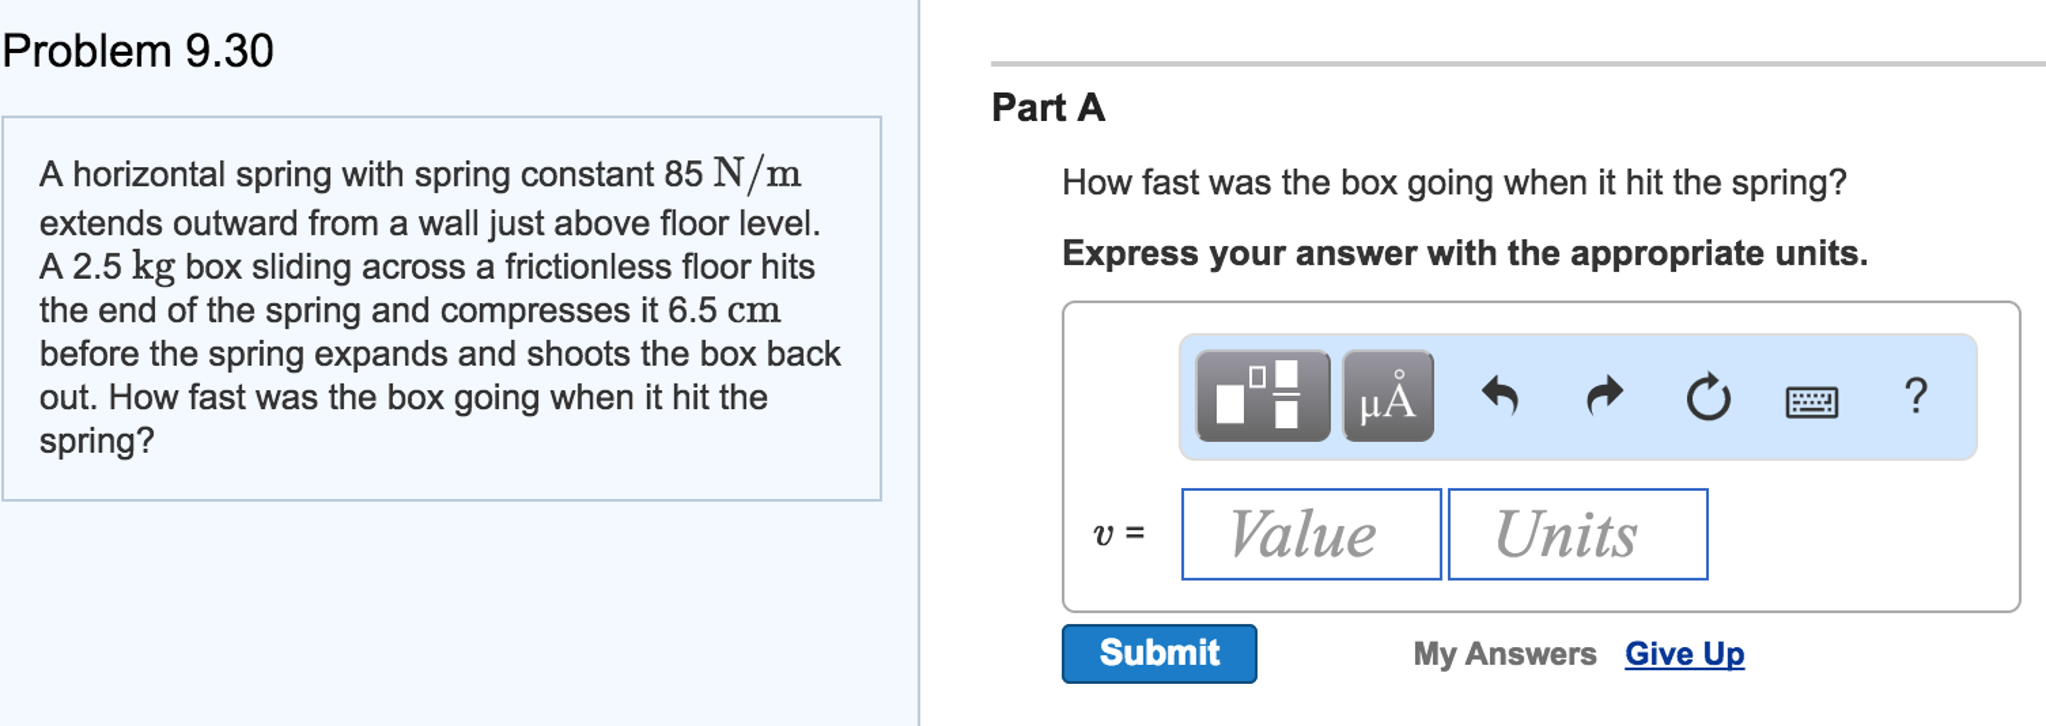Click the redo arrow icon

[1605, 396]
